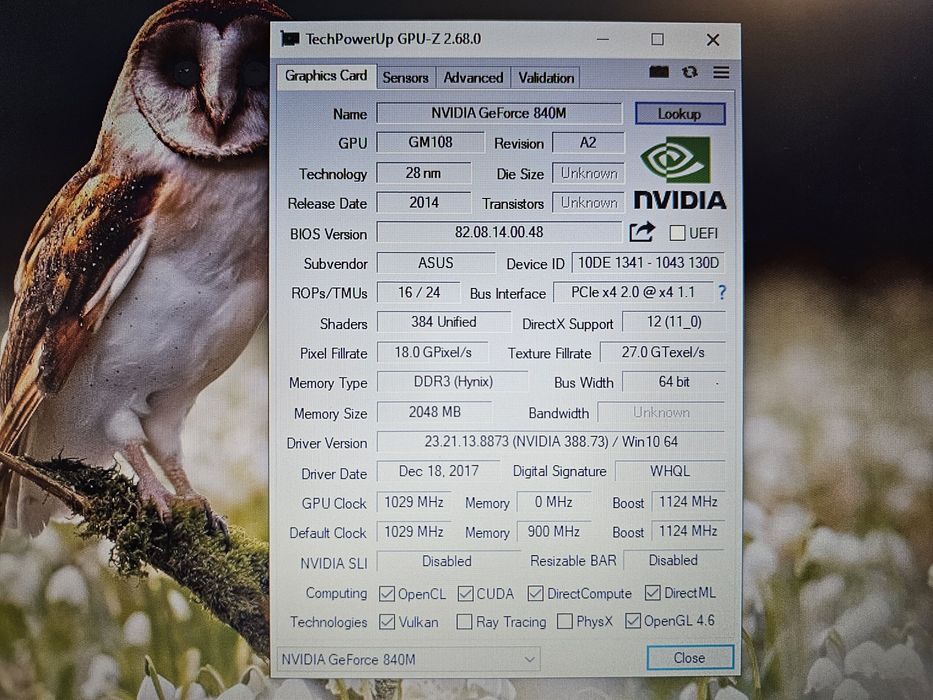Toggle the UEFI checkbox
Viewport: 933px width, 700px height.
click(x=677, y=233)
